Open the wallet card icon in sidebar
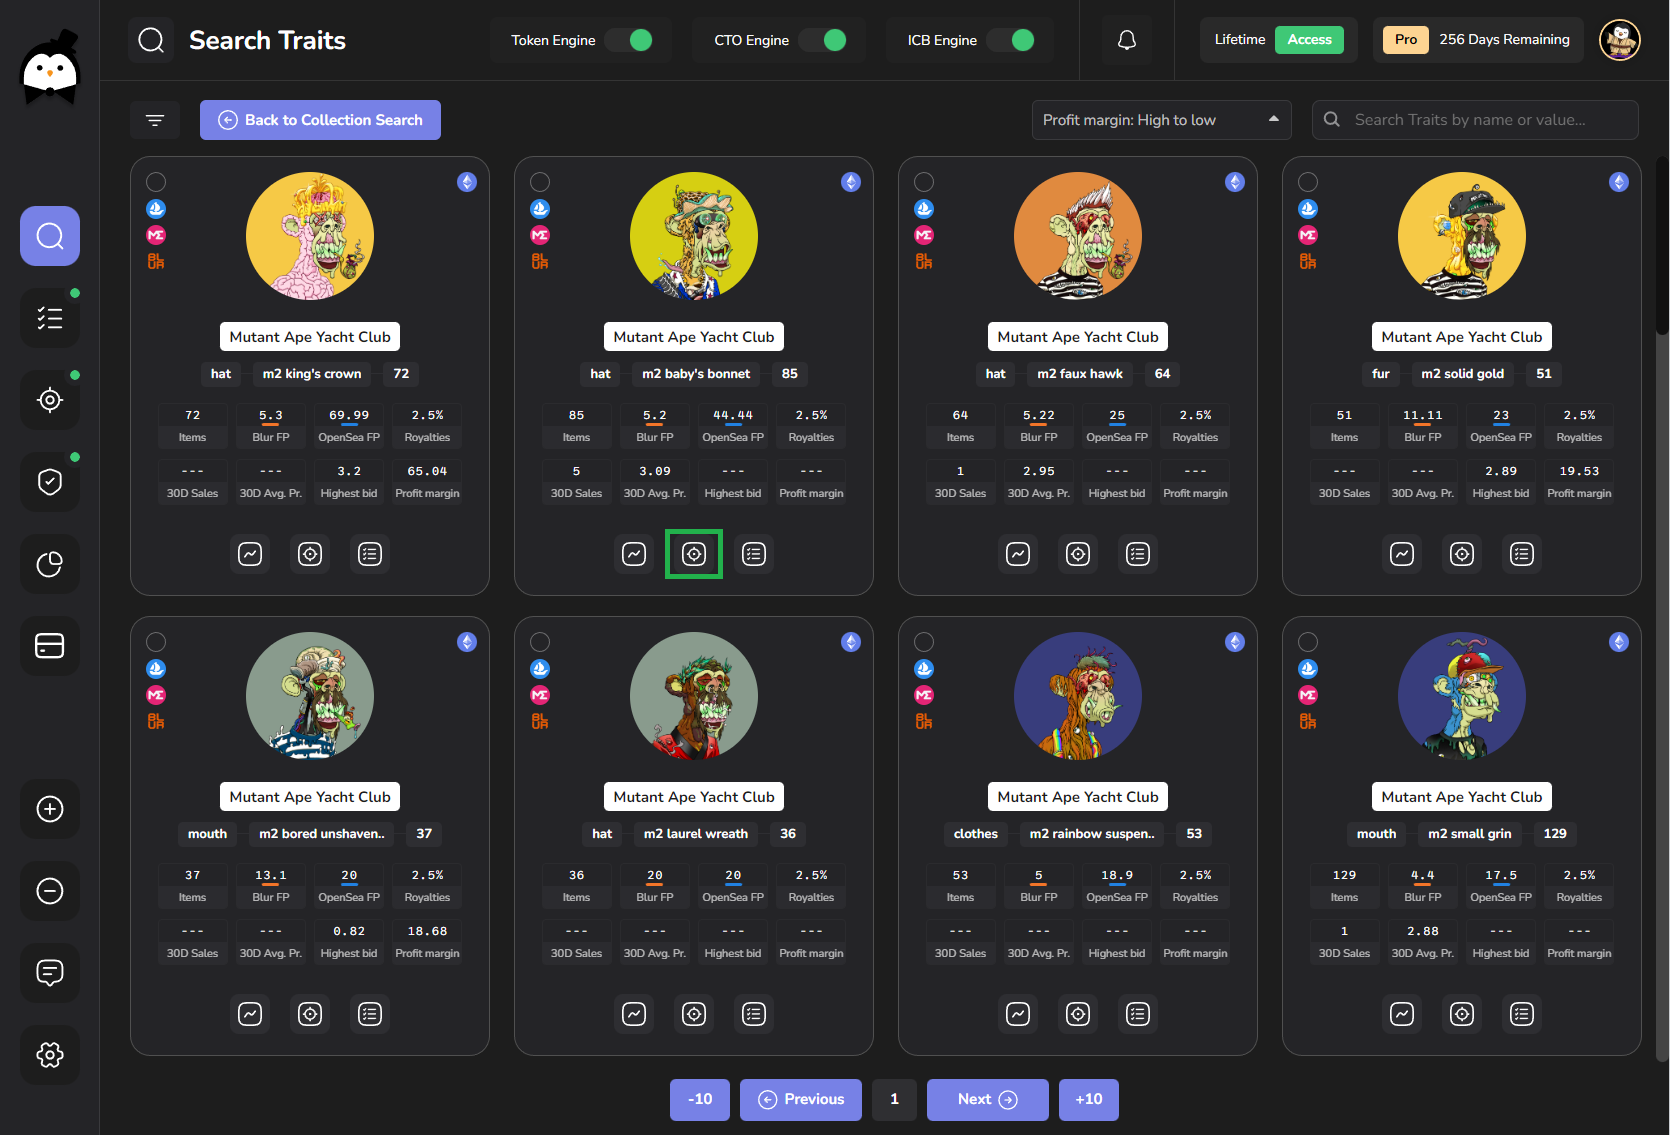This screenshot has width=1670, height=1135. click(50, 646)
